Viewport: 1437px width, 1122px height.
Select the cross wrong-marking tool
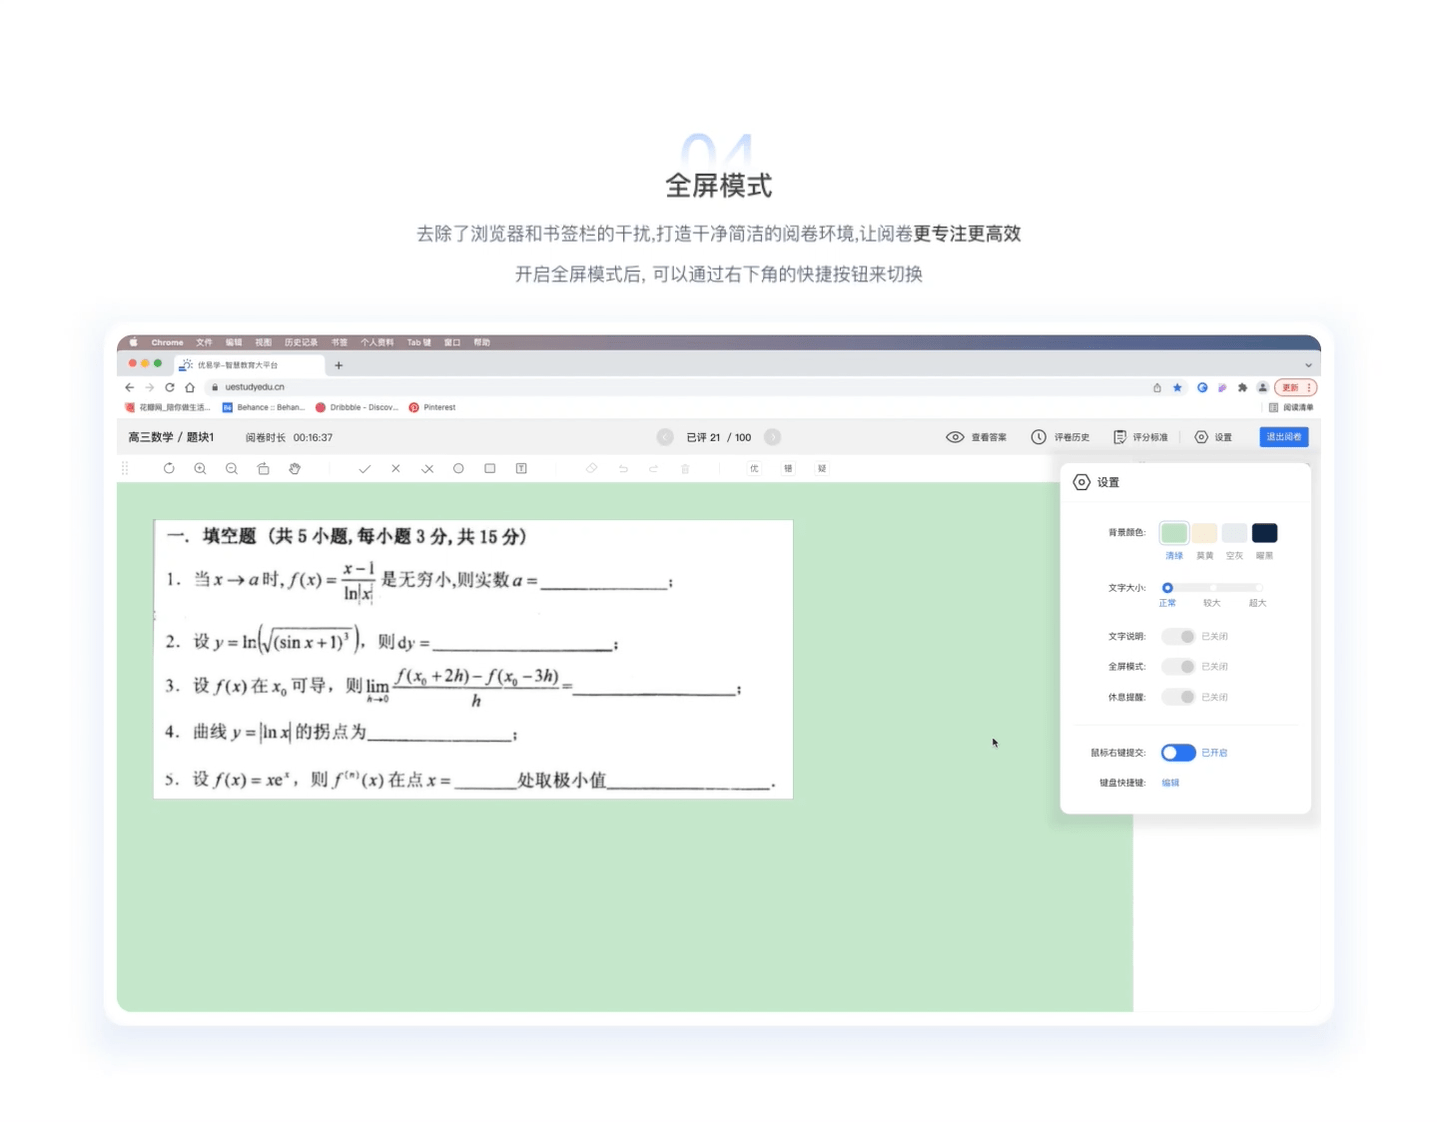396,468
